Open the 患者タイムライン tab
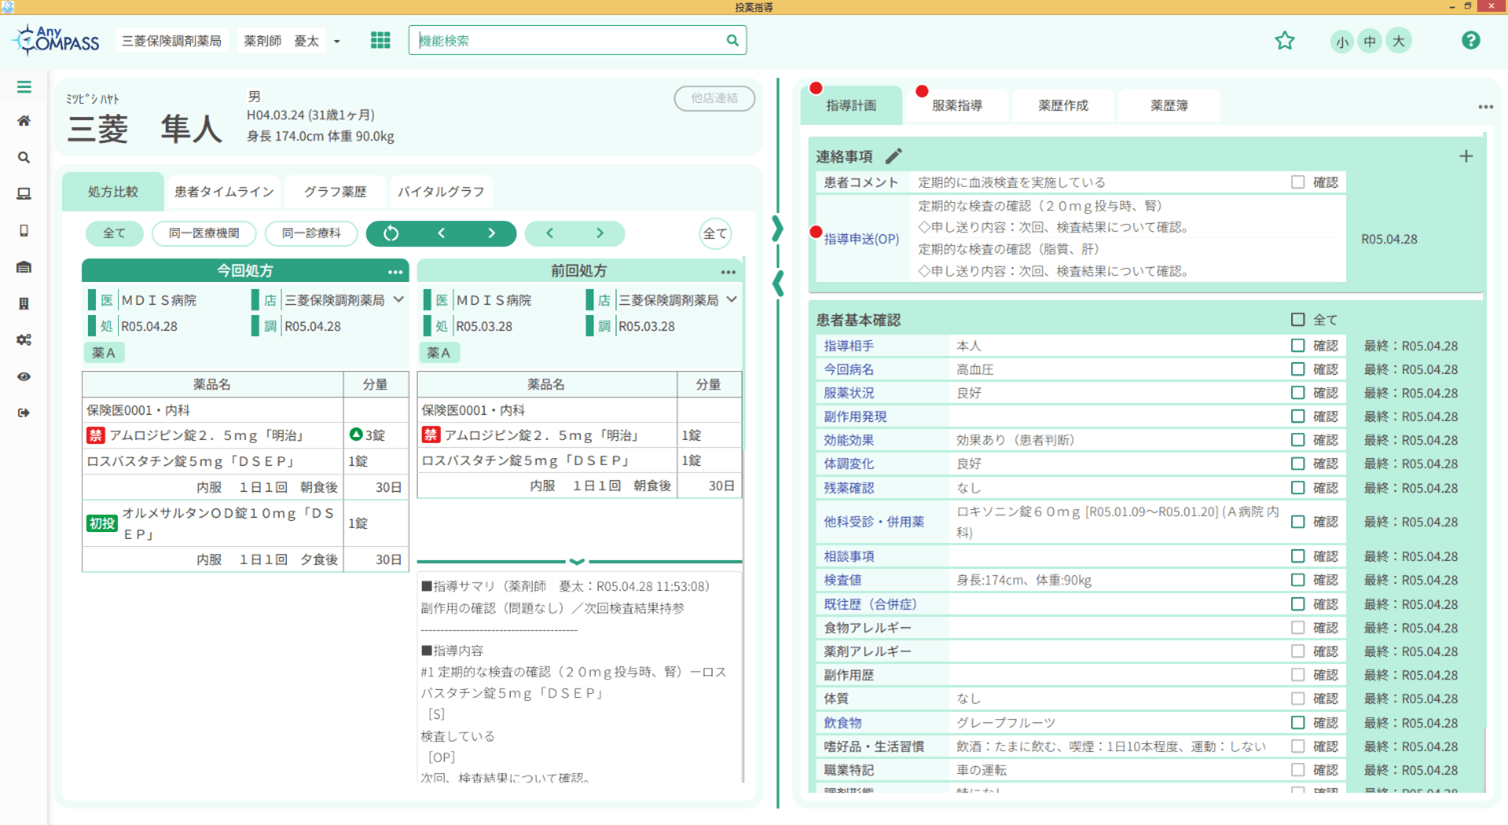 (223, 192)
